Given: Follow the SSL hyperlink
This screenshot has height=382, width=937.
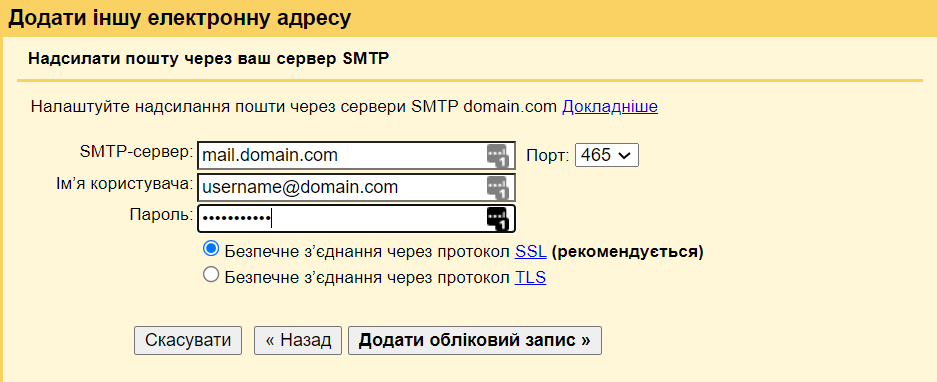Looking at the screenshot, I should 531,252.
